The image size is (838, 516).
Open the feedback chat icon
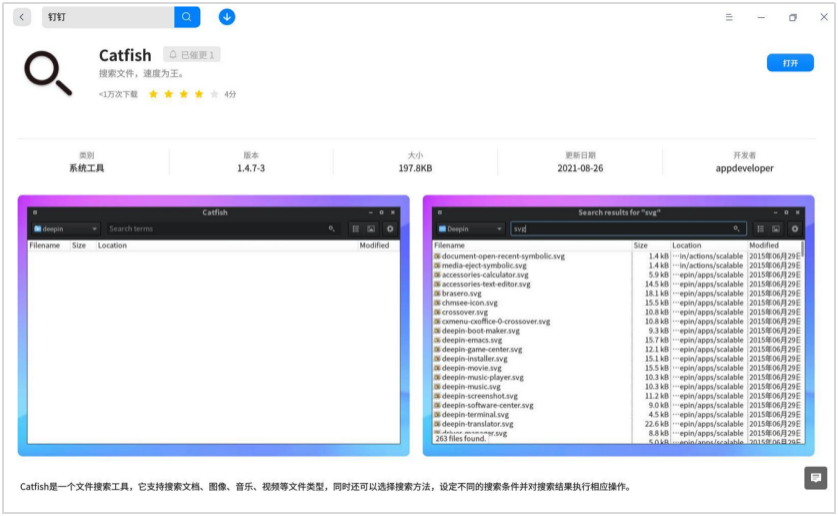pyautogui.click(x=815, y=478)
